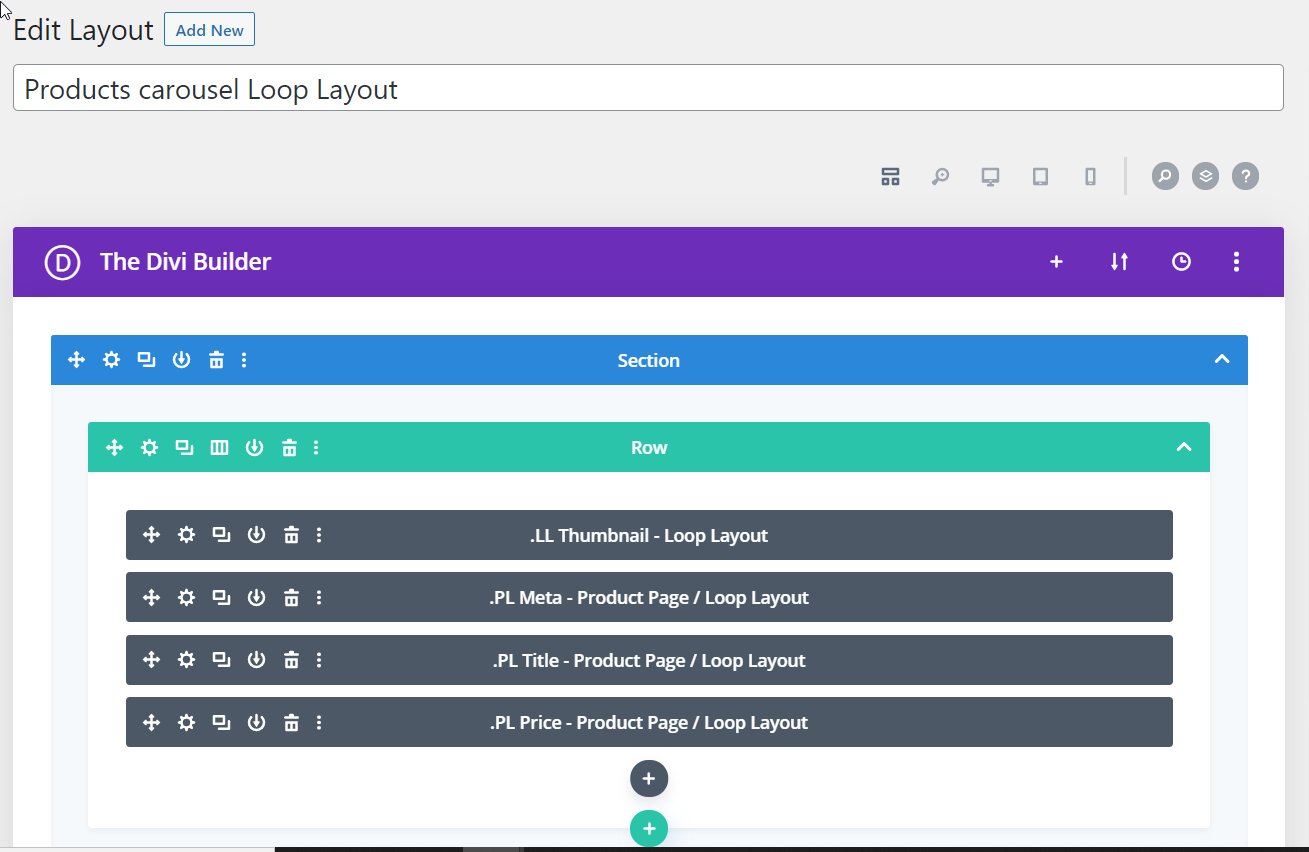The width and height of the screenshot is (1309, 852).
Task: Open editing history clock icon
Action: click(x=1181, y=262)
